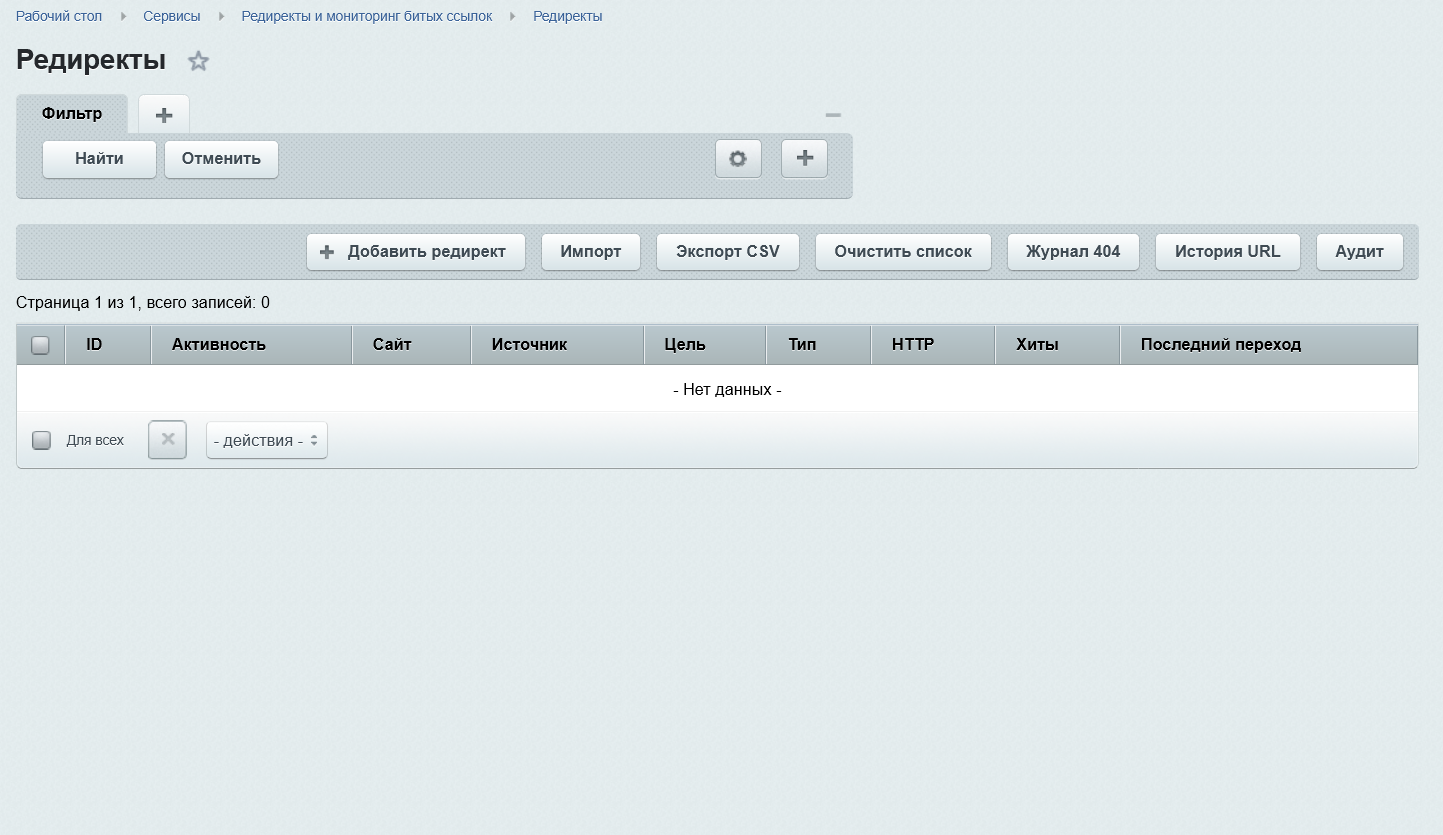Add a new filter tab with the plus icon
Image resolution: width=1443 pixels, height=835 pixels.
coord(164,115)
